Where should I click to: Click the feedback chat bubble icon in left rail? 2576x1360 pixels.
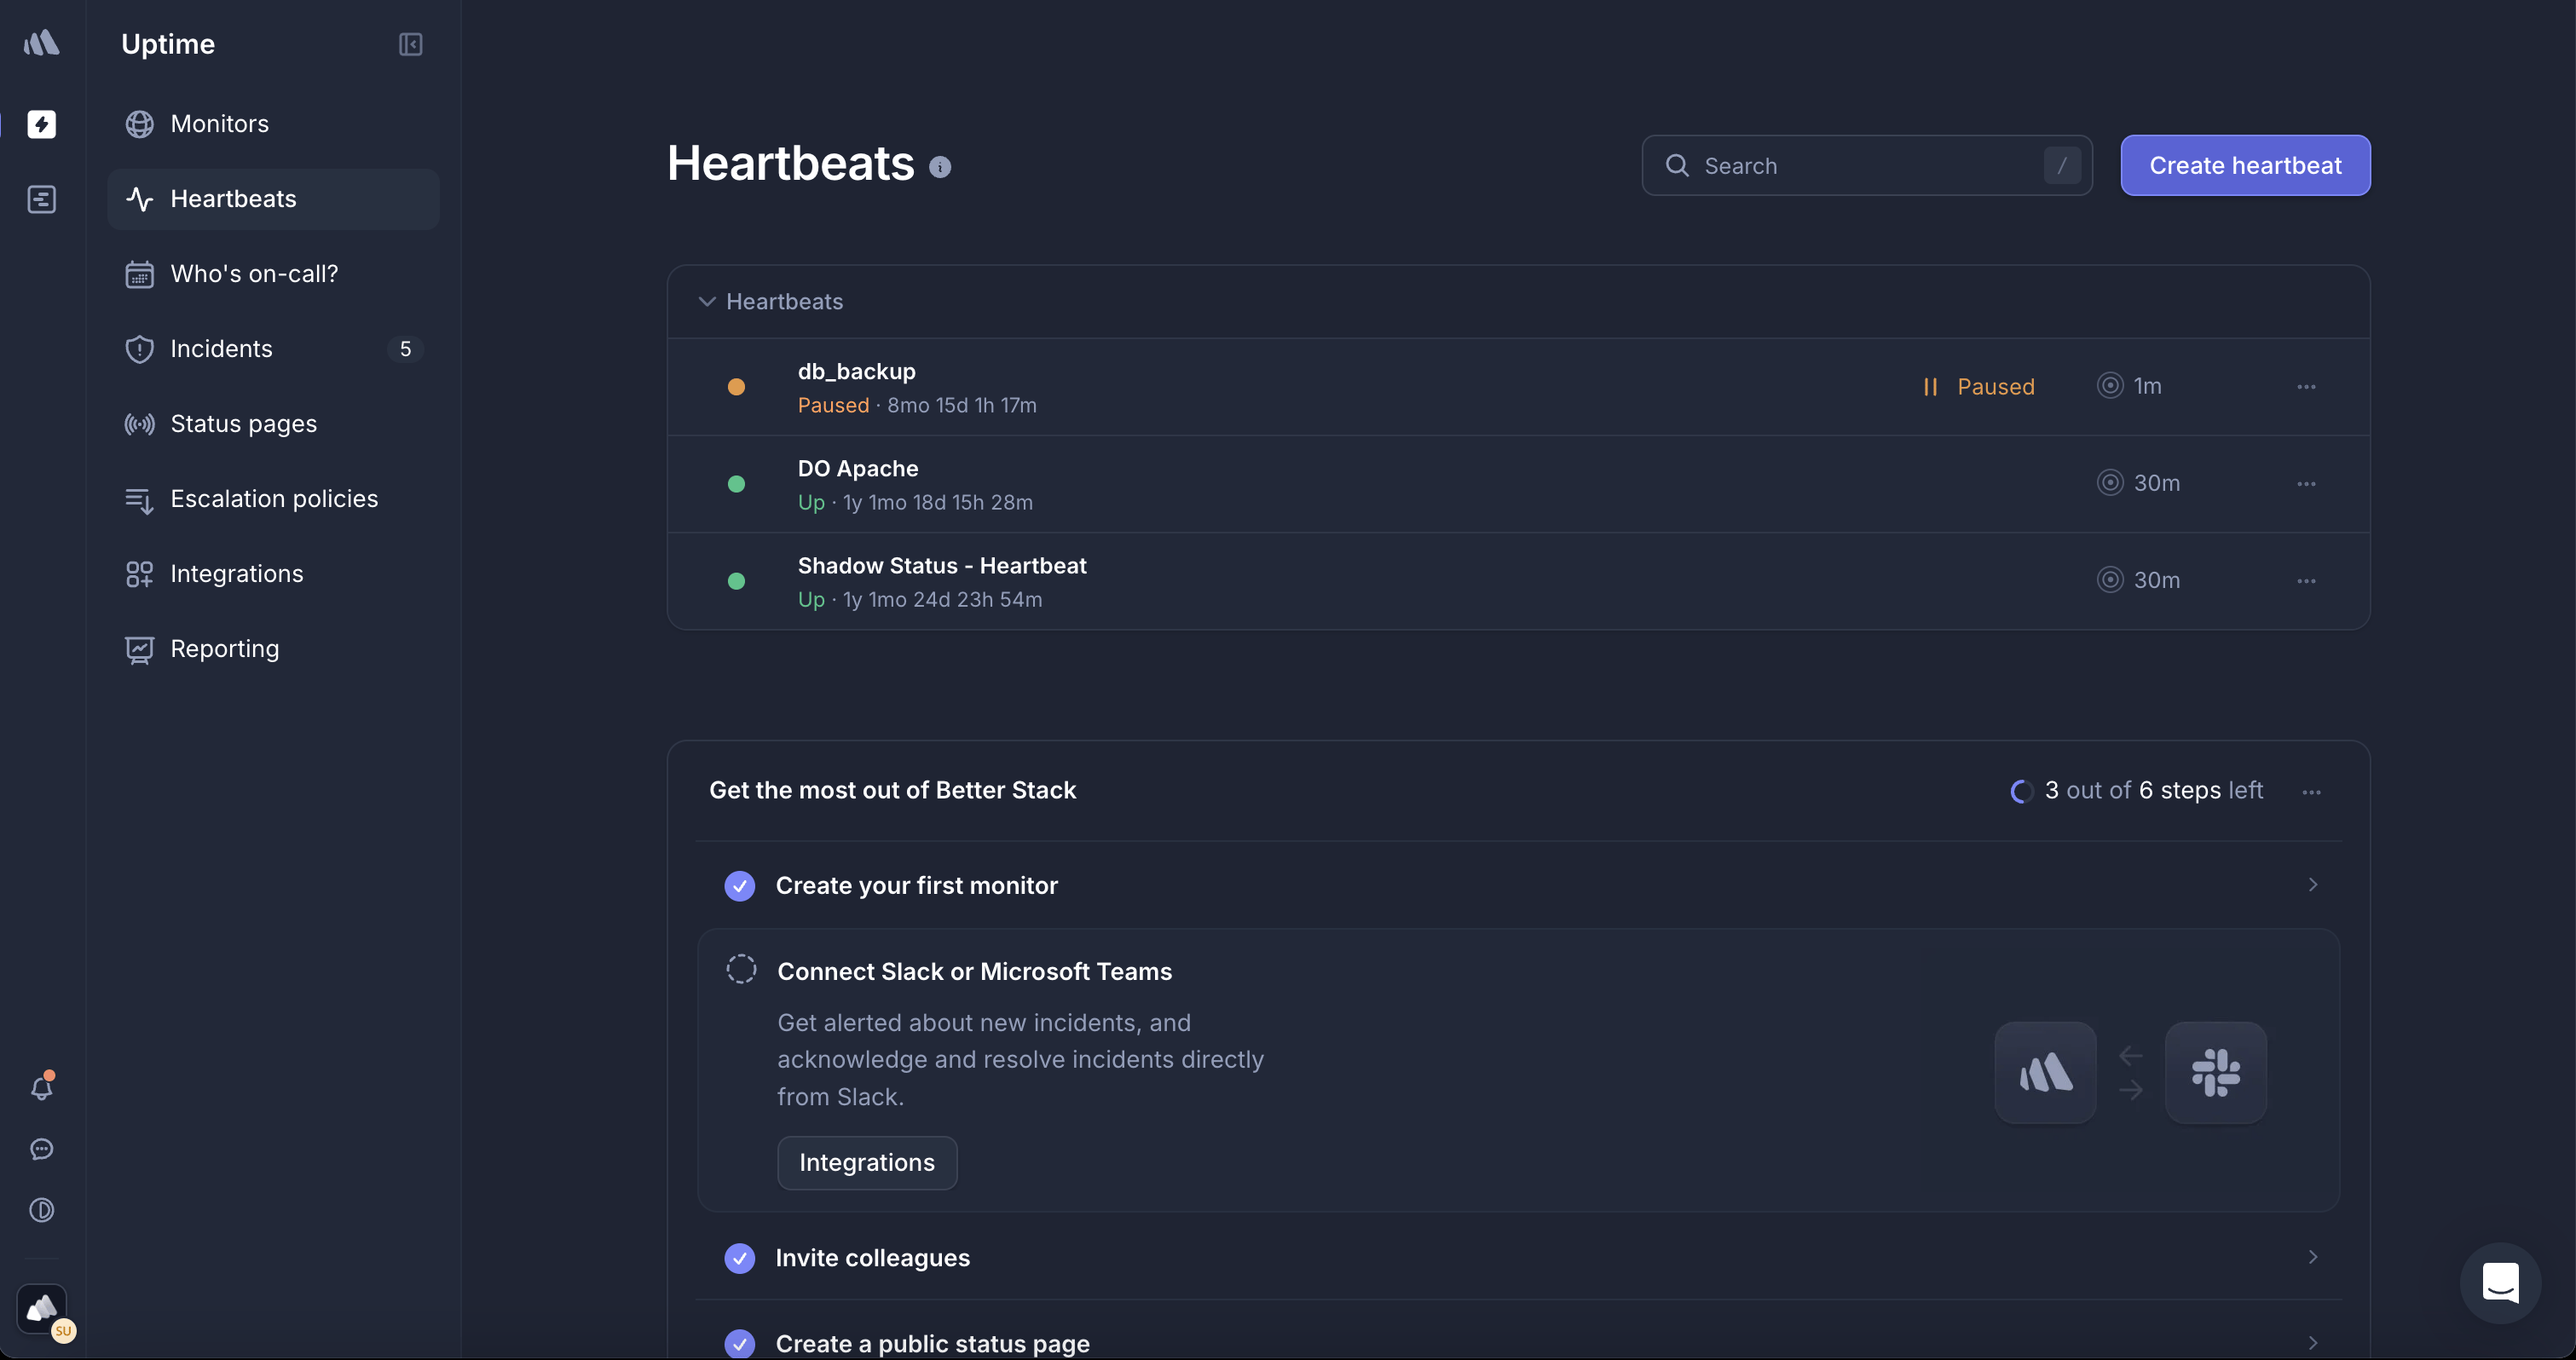point(42,1148)
